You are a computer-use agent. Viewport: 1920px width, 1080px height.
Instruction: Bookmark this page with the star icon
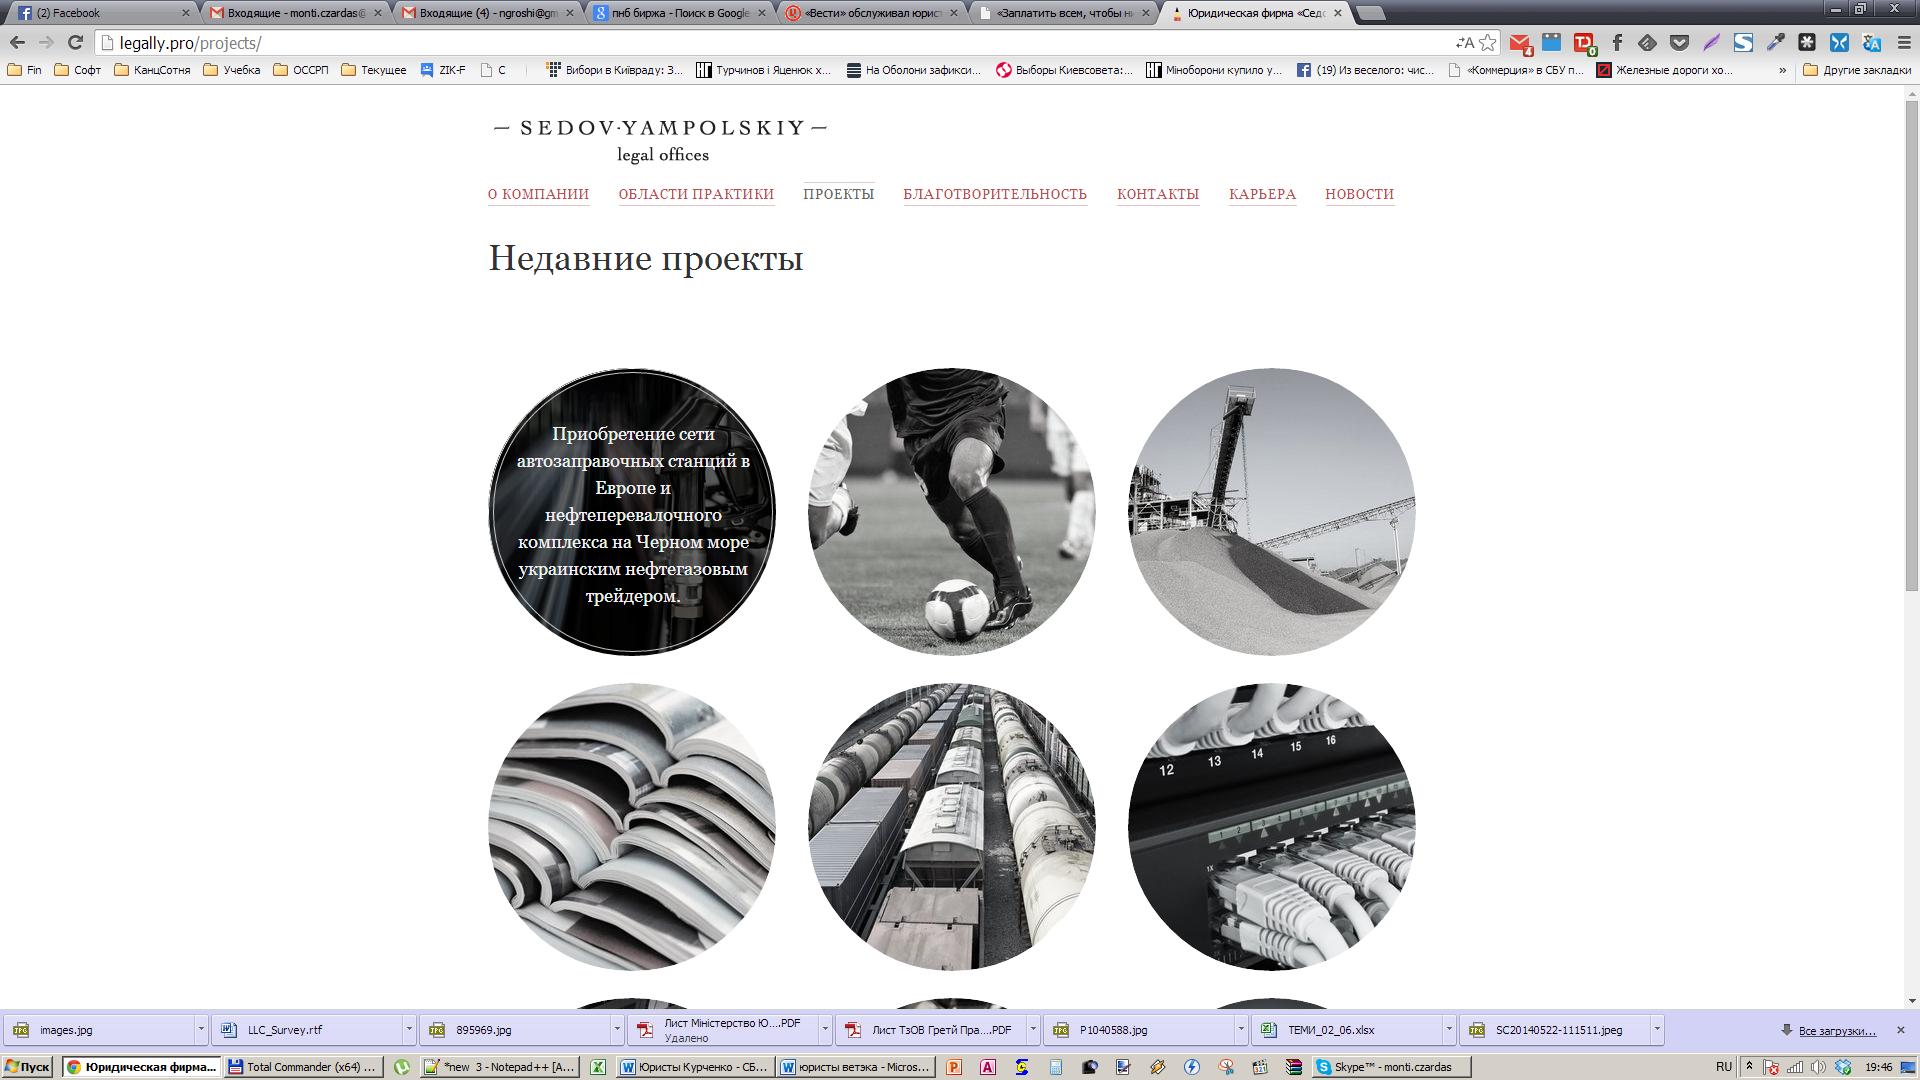tap(1488, 42)
